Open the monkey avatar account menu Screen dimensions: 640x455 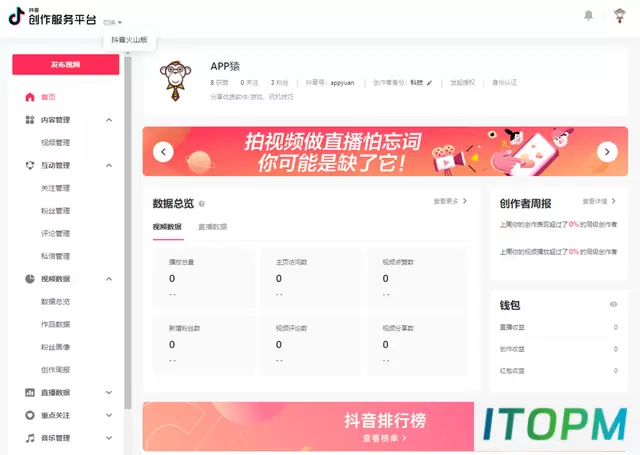tap(620, 16)
